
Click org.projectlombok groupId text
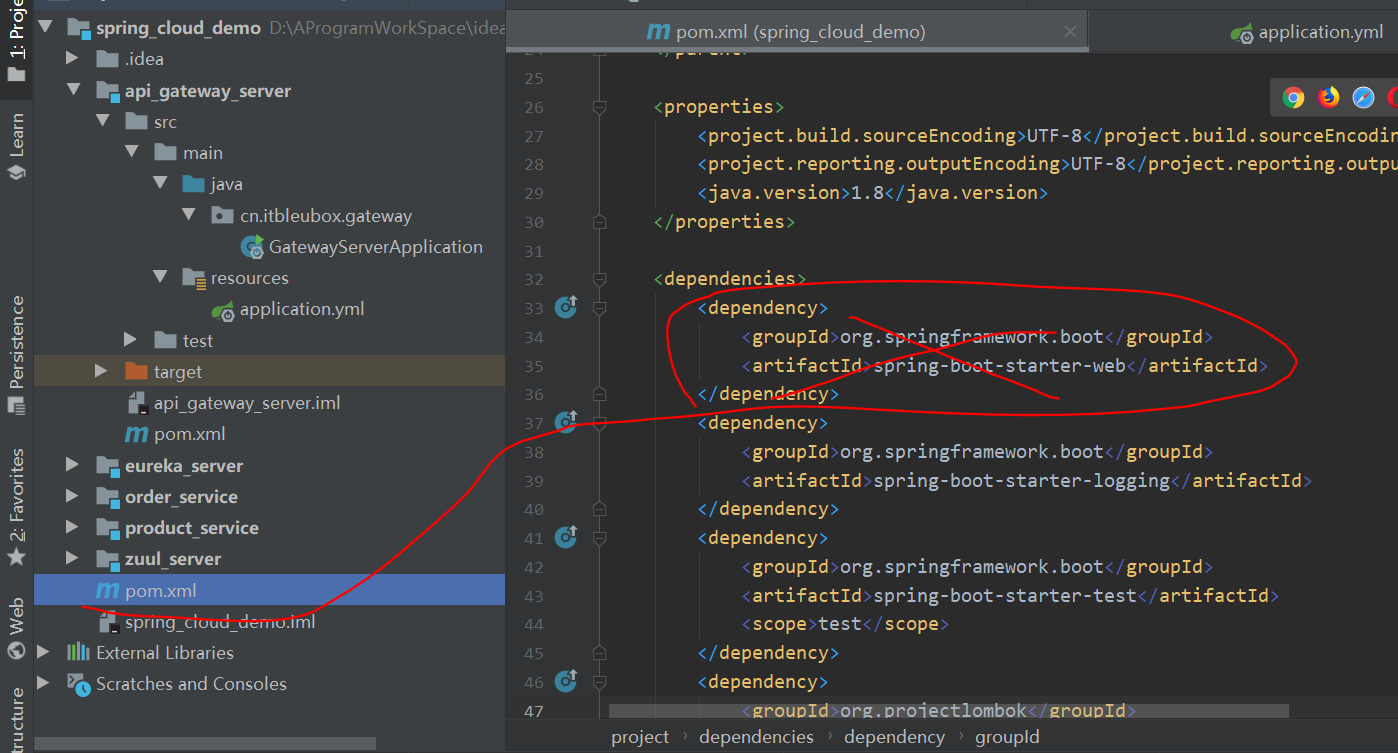933,710
